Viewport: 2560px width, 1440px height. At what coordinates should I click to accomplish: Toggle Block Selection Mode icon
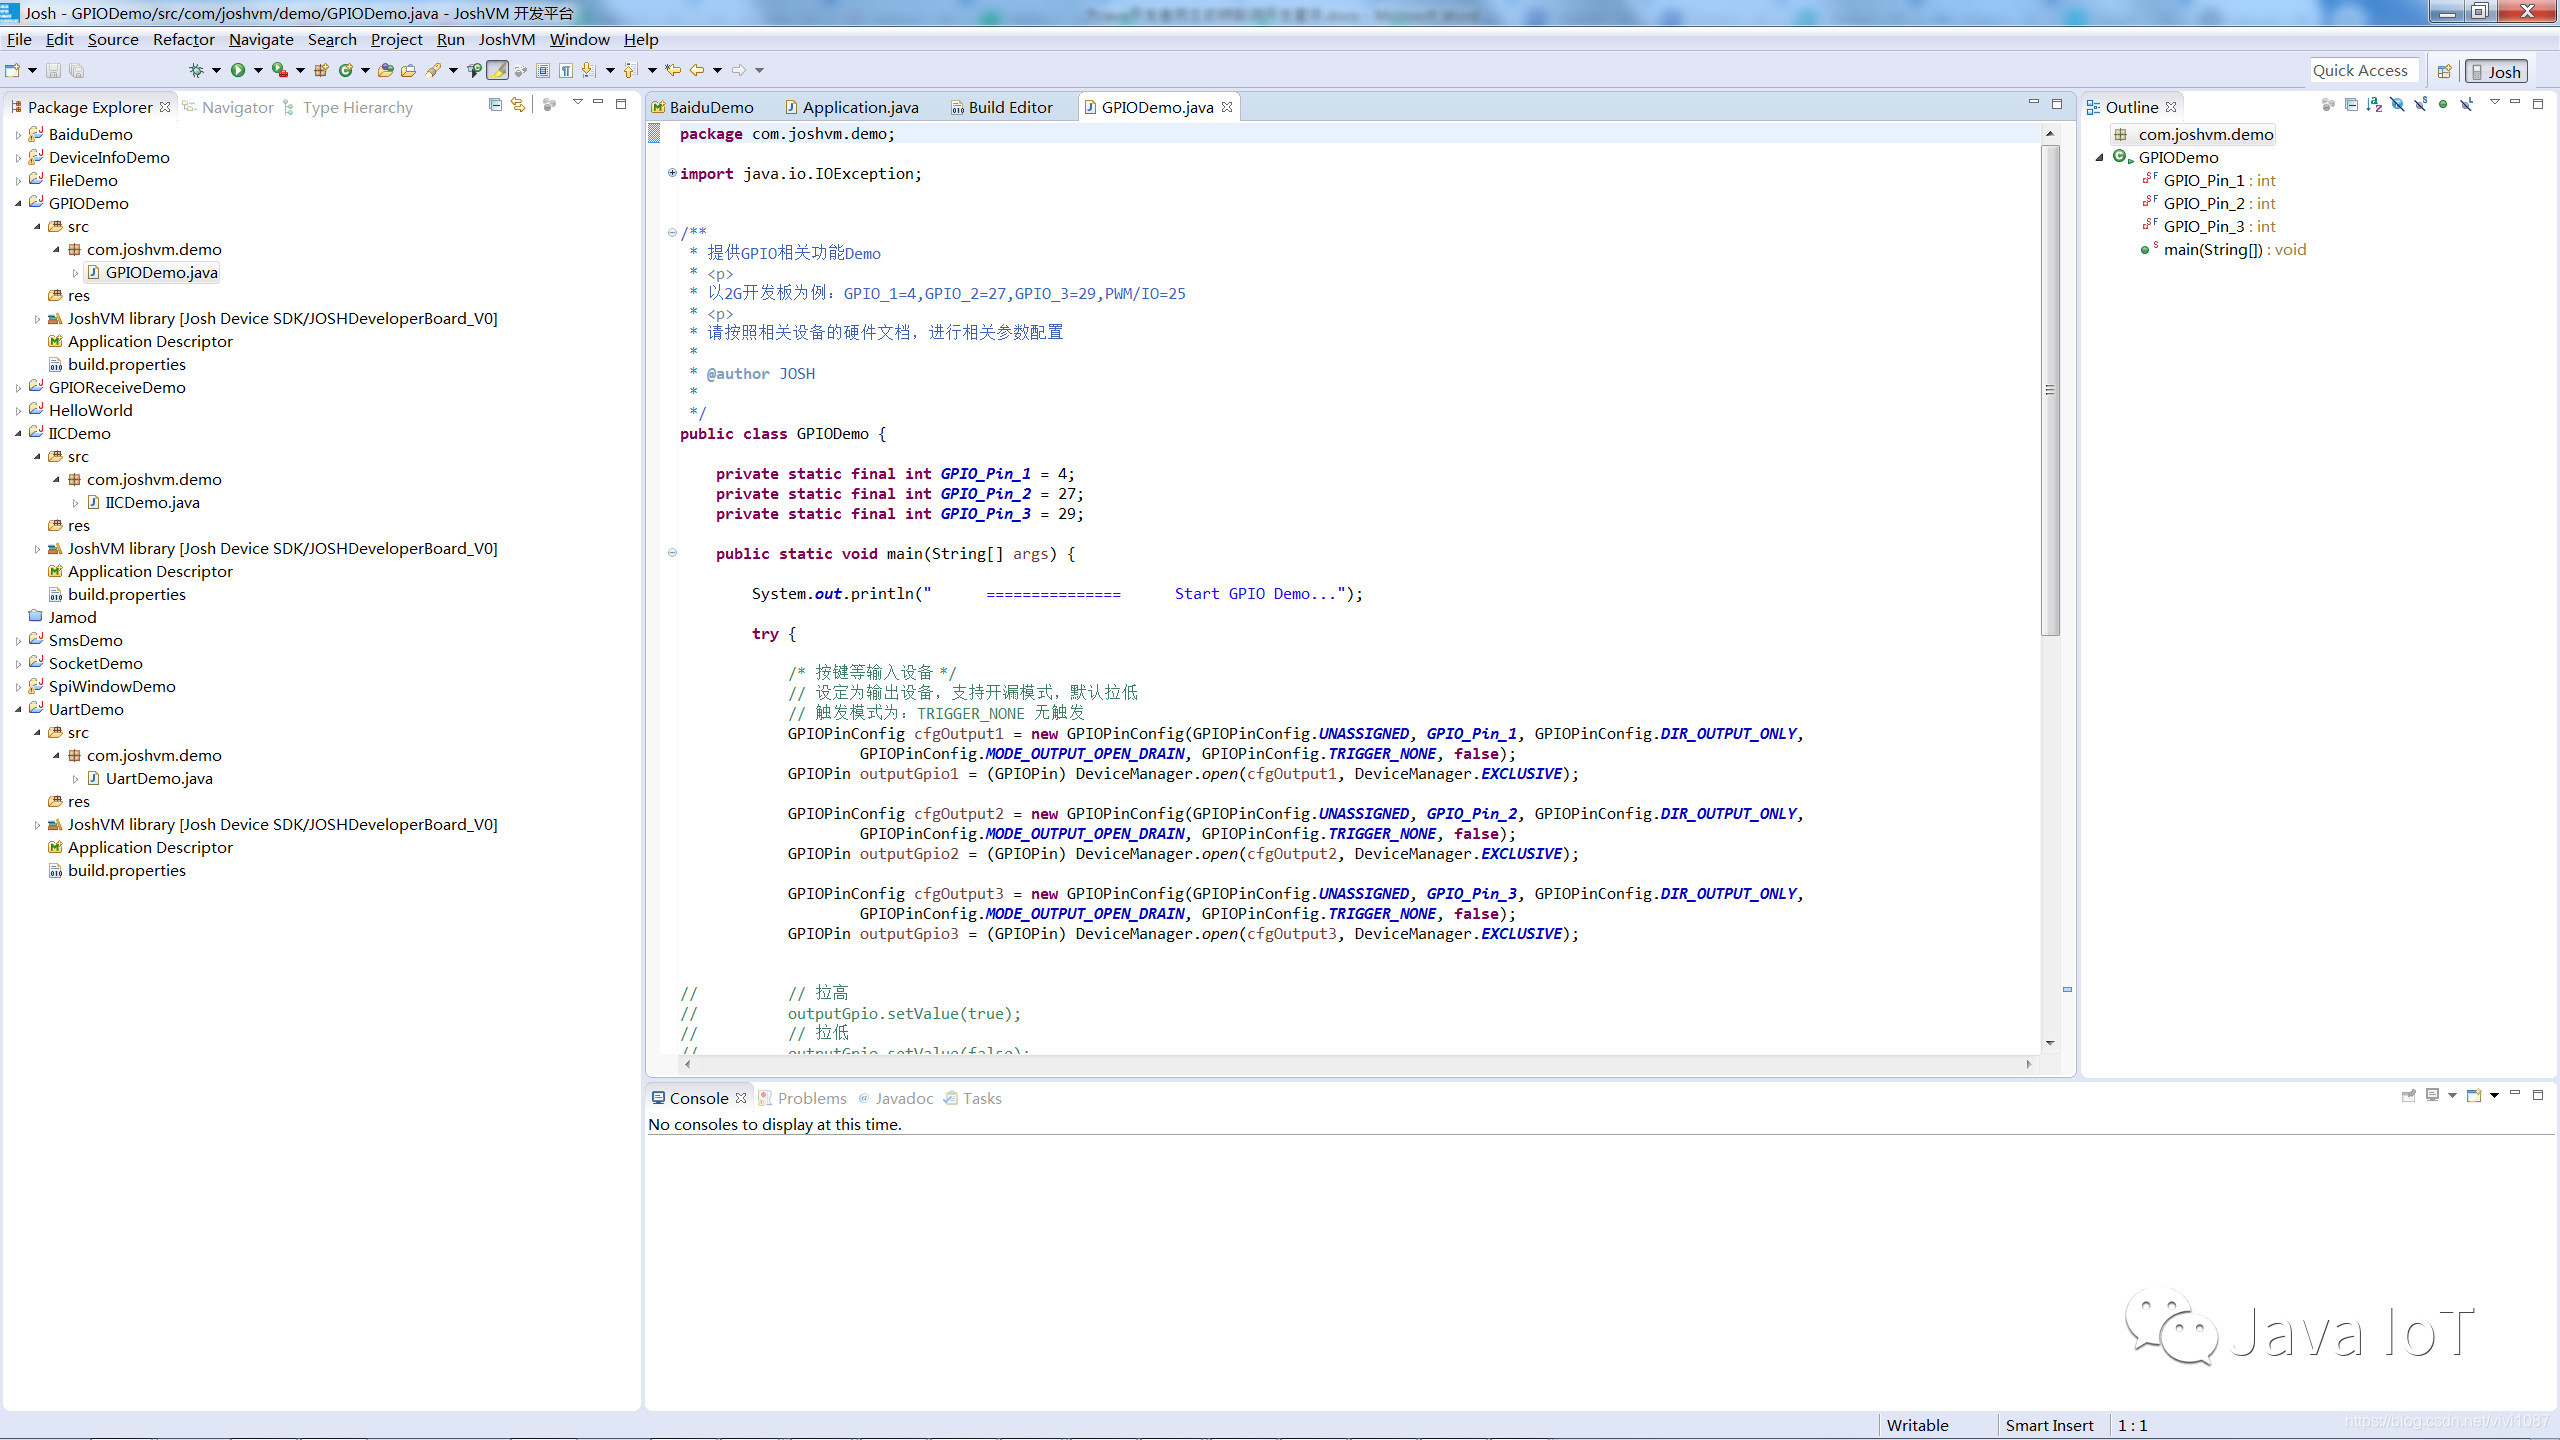click(x=542, y=70)
